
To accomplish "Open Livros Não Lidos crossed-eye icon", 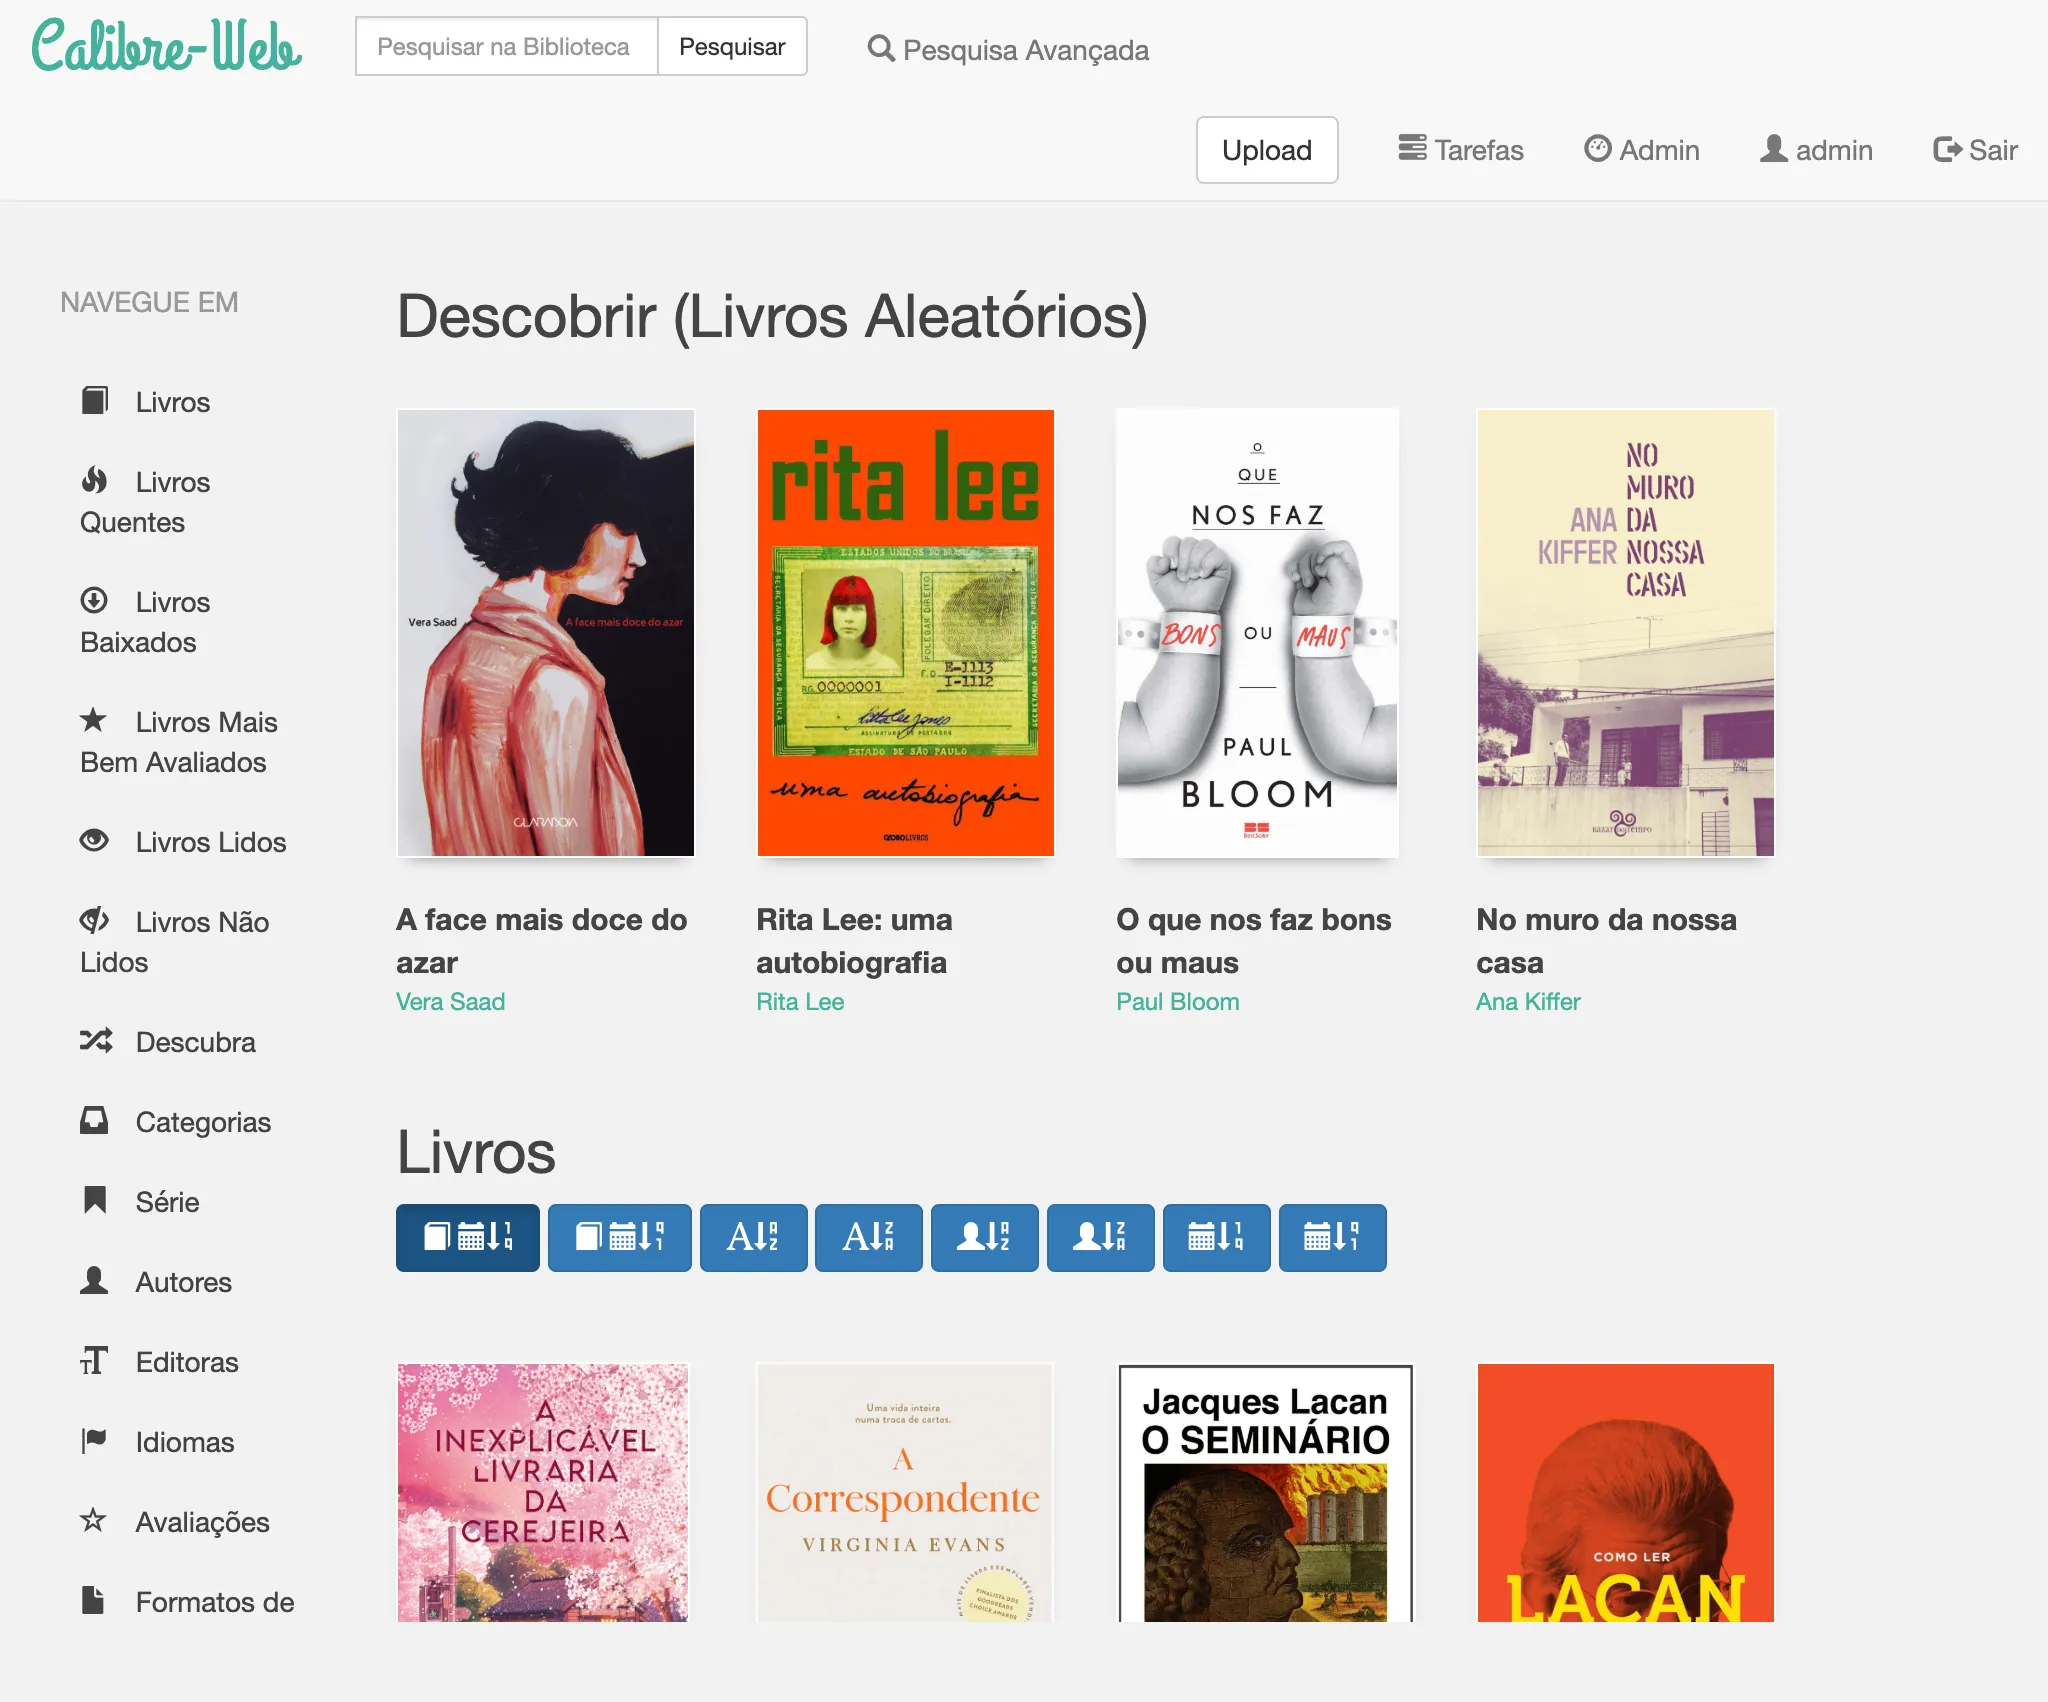I will tap(94, 920).
